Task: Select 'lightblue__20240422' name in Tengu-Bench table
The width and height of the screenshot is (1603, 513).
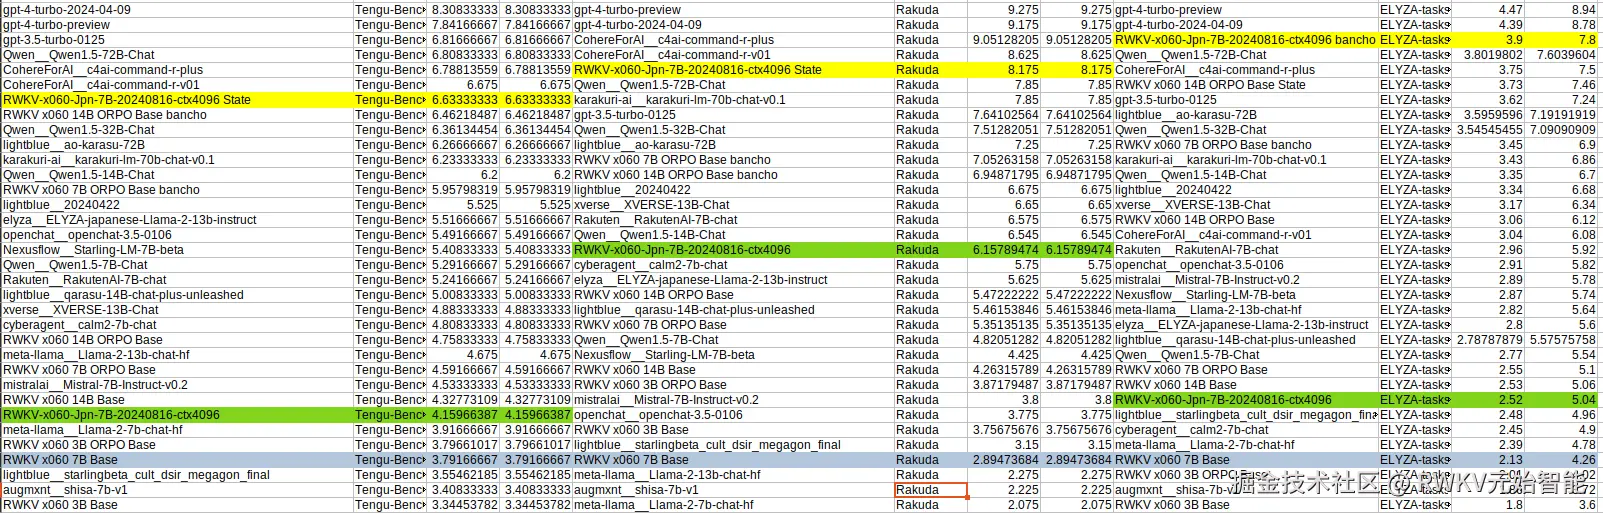Action: pos(177,205)
